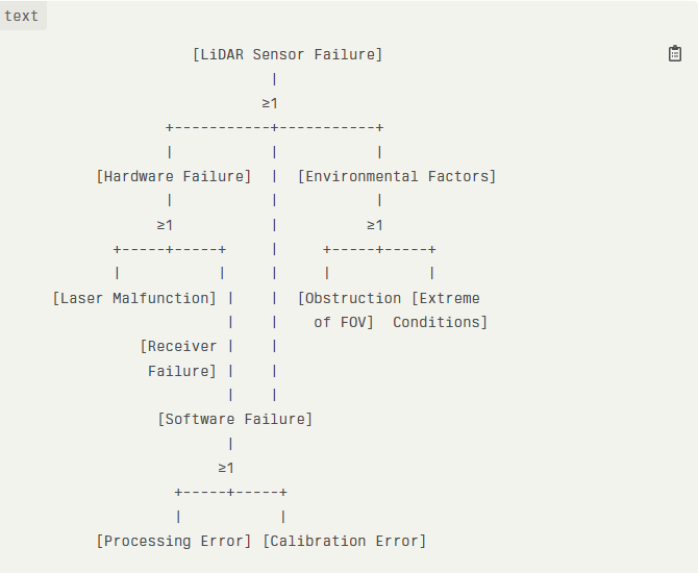Click the ≥1 gate under Environmental Factors
This screenshot has height=573, width=698.
tap(375, 225)
